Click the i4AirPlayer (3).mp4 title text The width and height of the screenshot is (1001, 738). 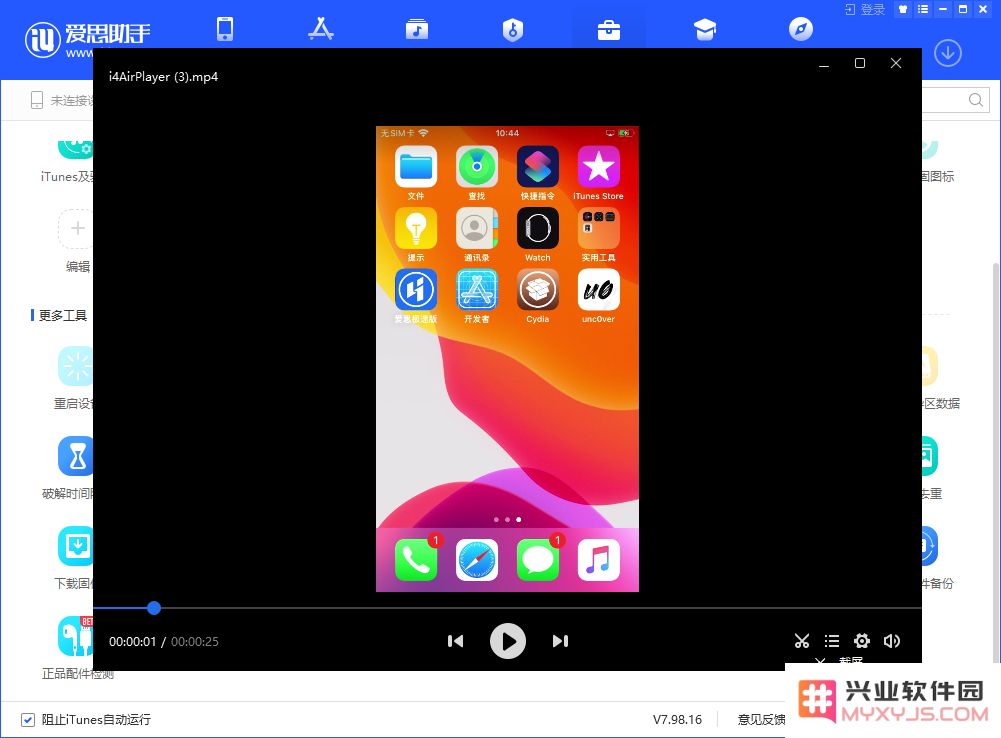tap(163, 77)
